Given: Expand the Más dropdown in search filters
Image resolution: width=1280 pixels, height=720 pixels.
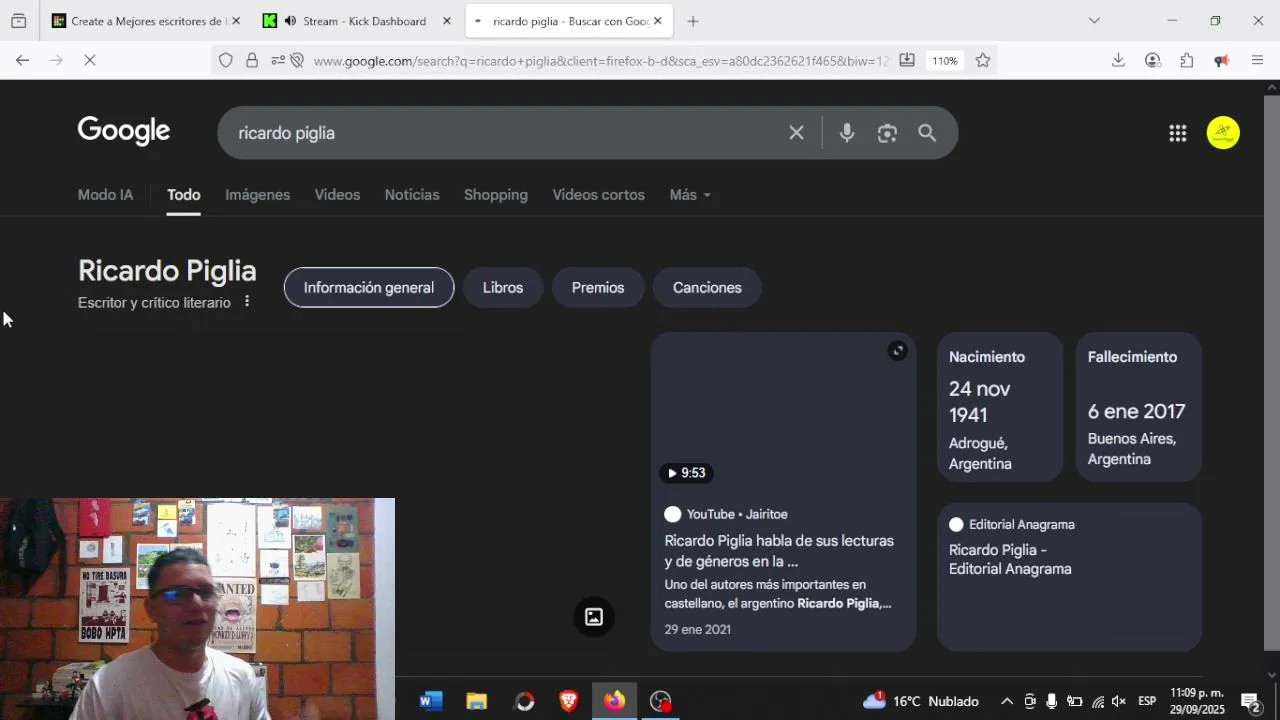Looking at the screenshot, I should pos(690,195).
